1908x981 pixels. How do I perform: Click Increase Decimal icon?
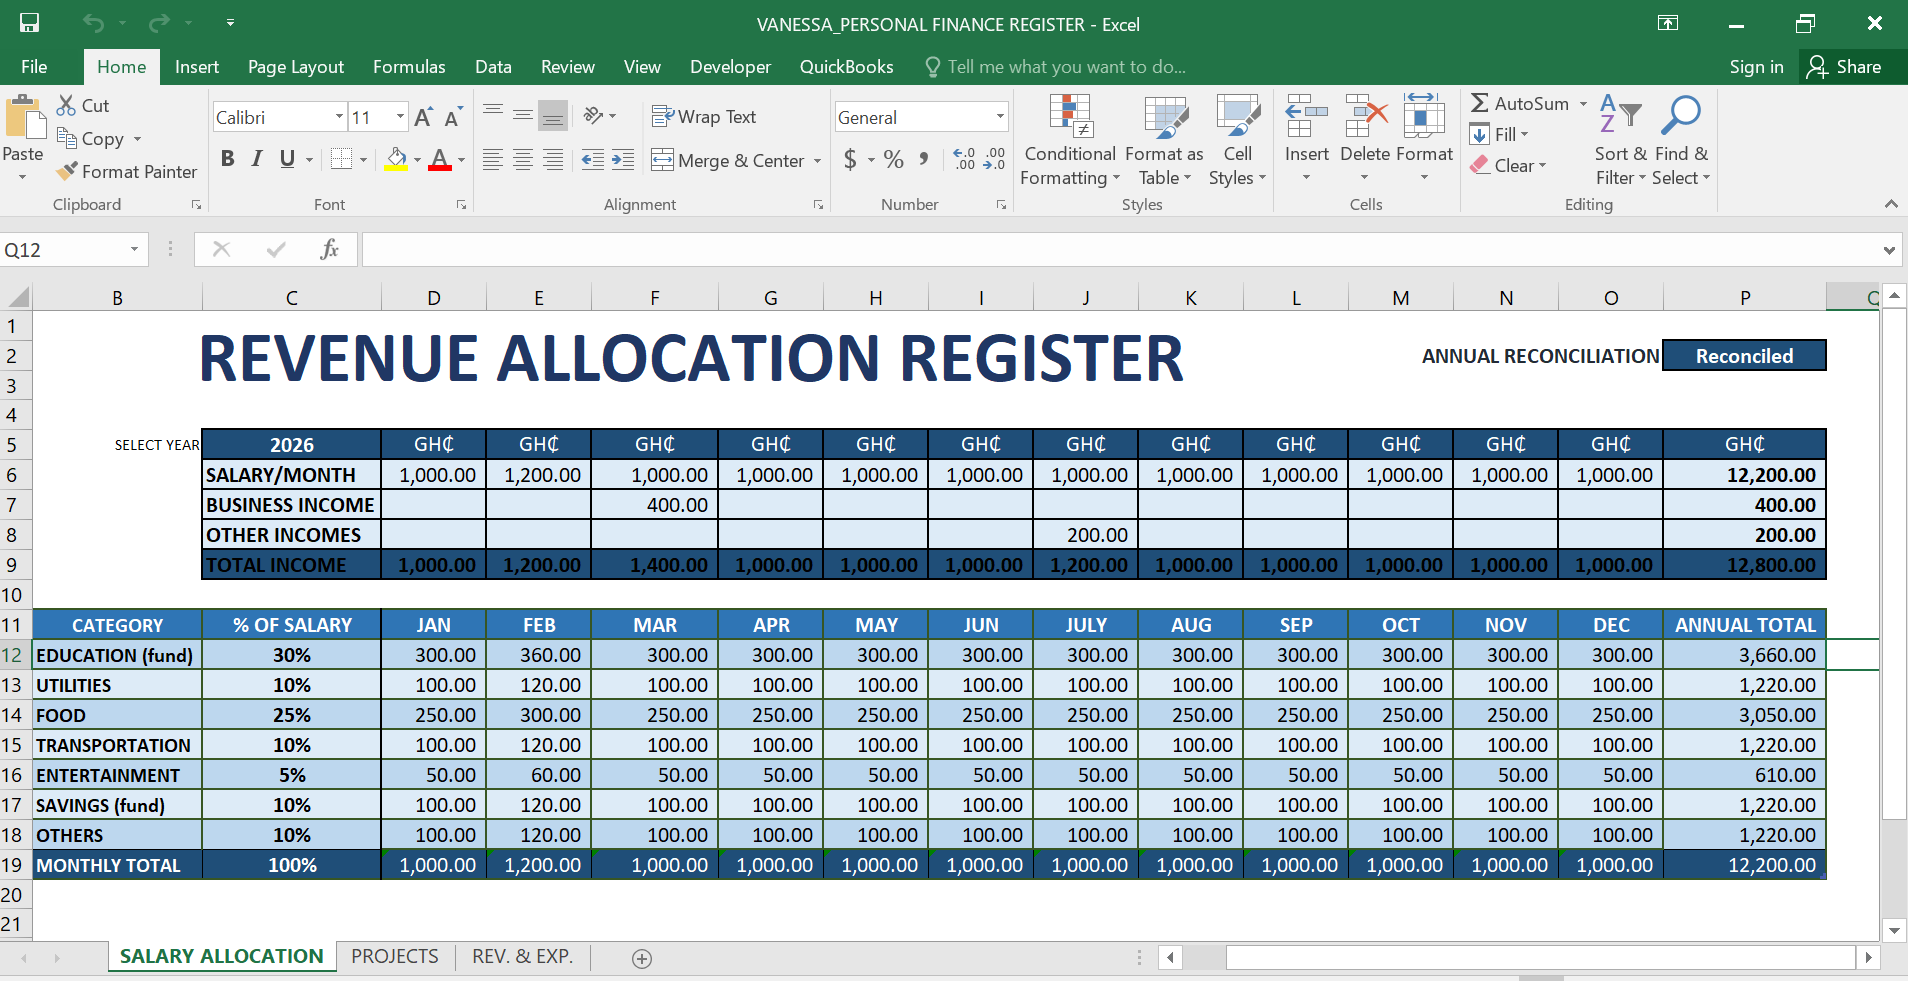[964, 159]
